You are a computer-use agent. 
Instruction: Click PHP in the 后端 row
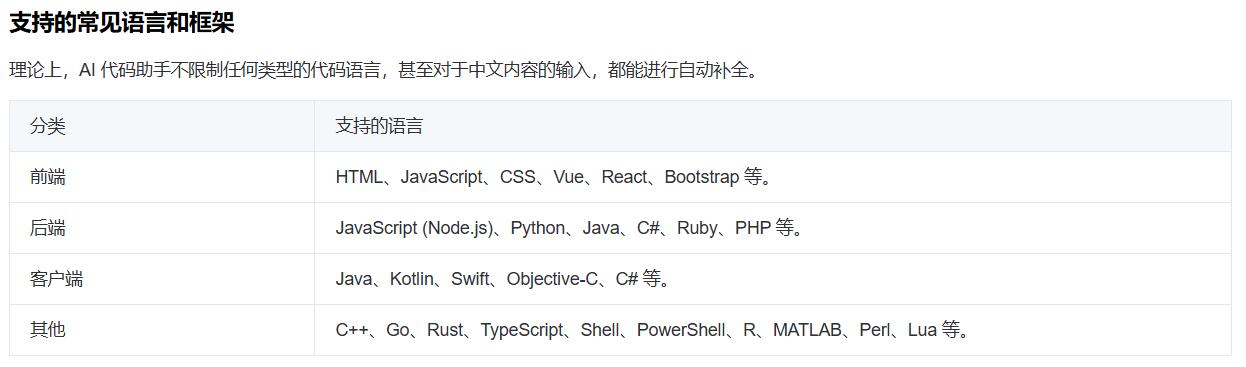click(x=752, y=228)
